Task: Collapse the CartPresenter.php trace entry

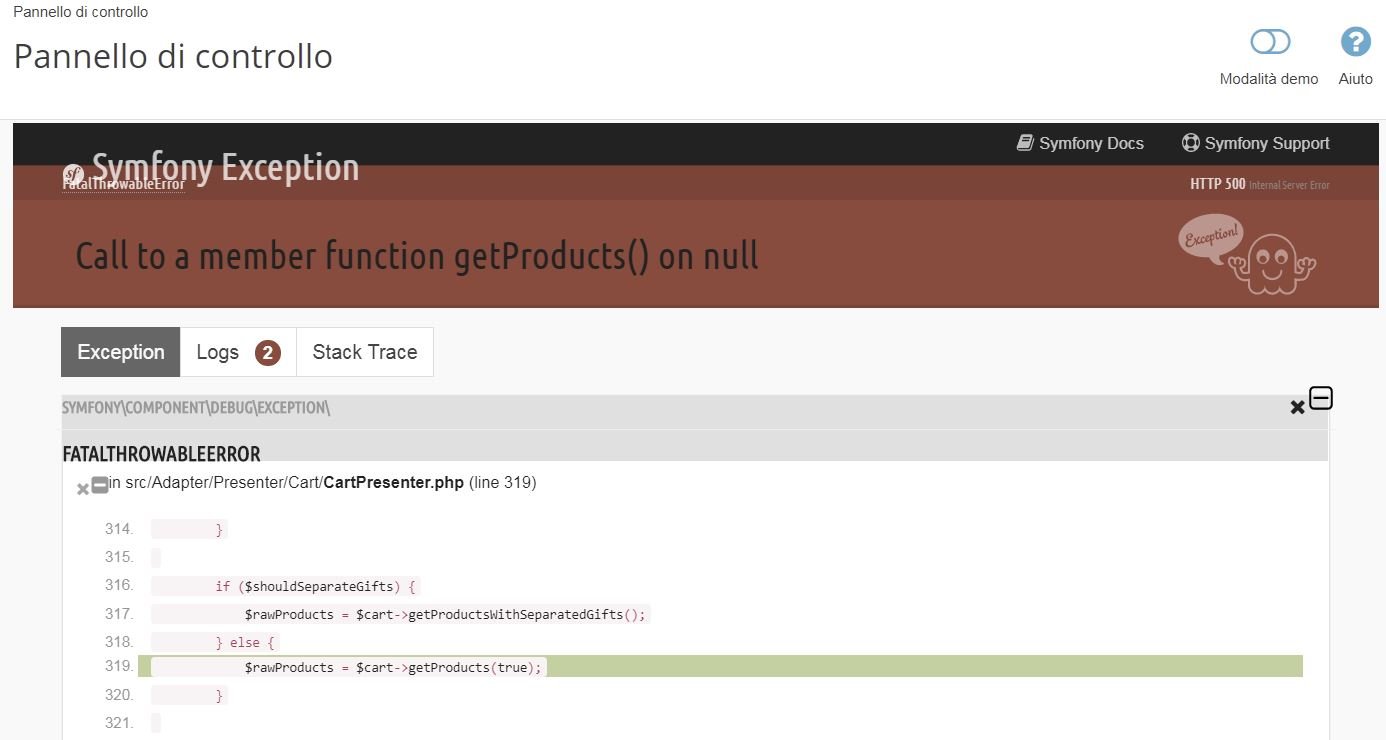Action: click(100, 485)
